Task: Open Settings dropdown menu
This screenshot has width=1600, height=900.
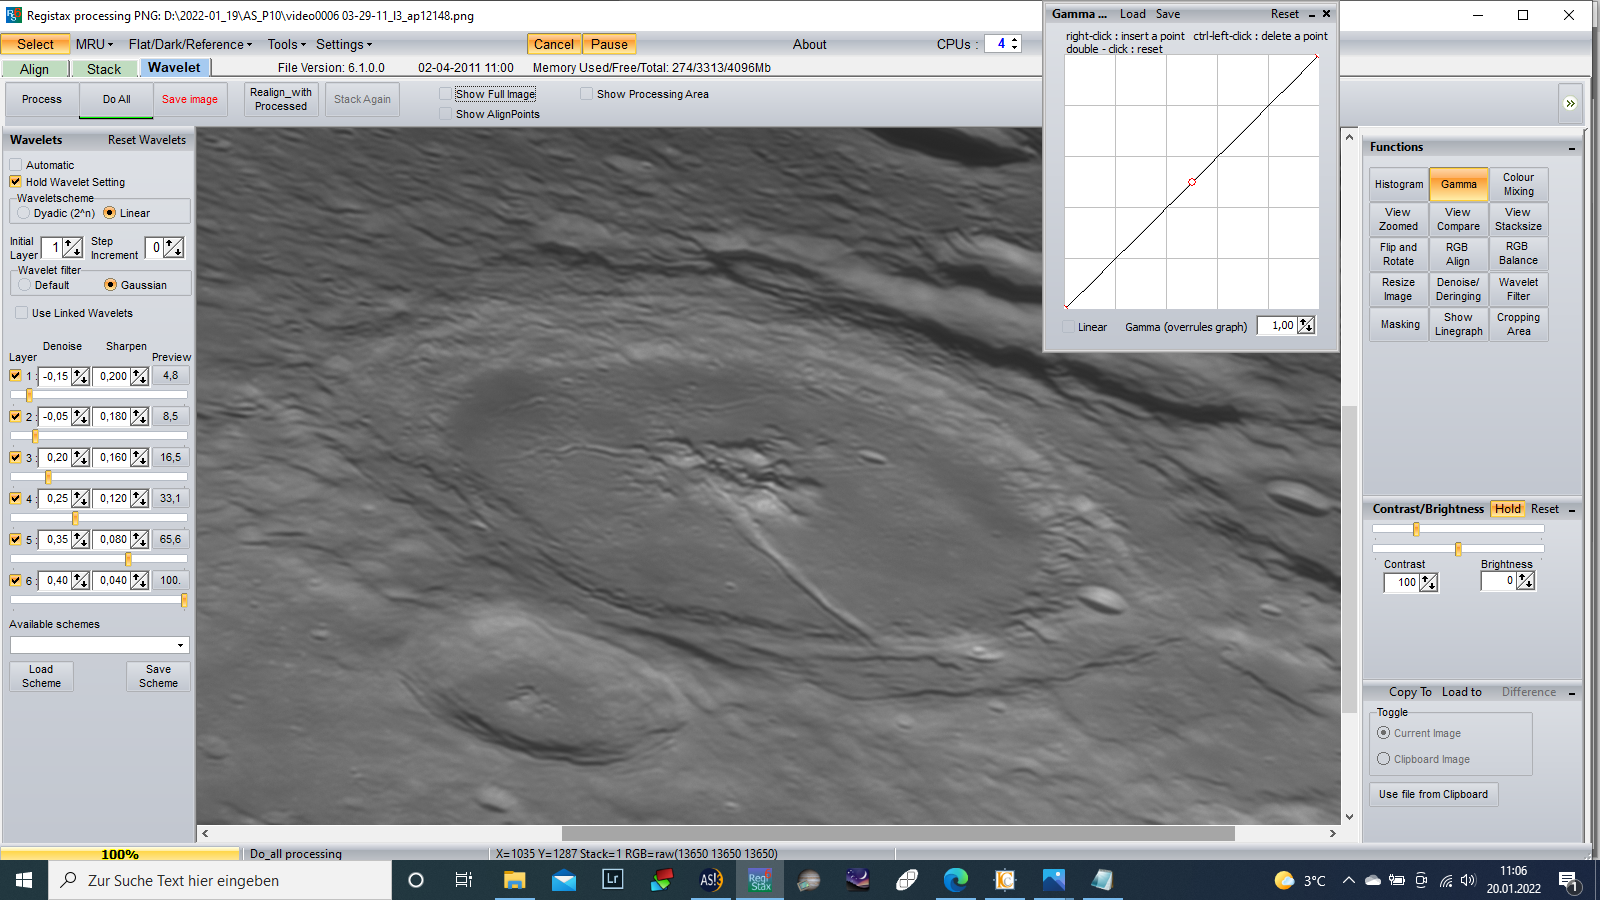Action: (344, 44)
